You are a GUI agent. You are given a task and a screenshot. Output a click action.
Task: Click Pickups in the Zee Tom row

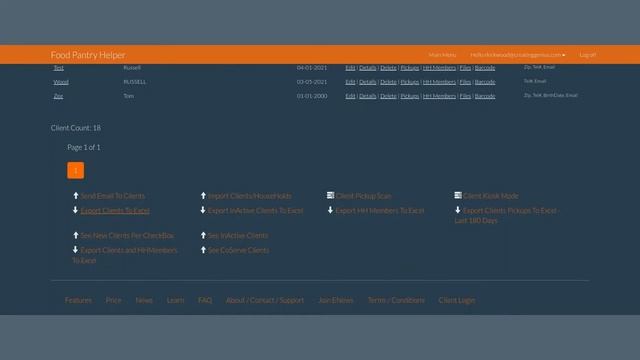coord(409,96)
